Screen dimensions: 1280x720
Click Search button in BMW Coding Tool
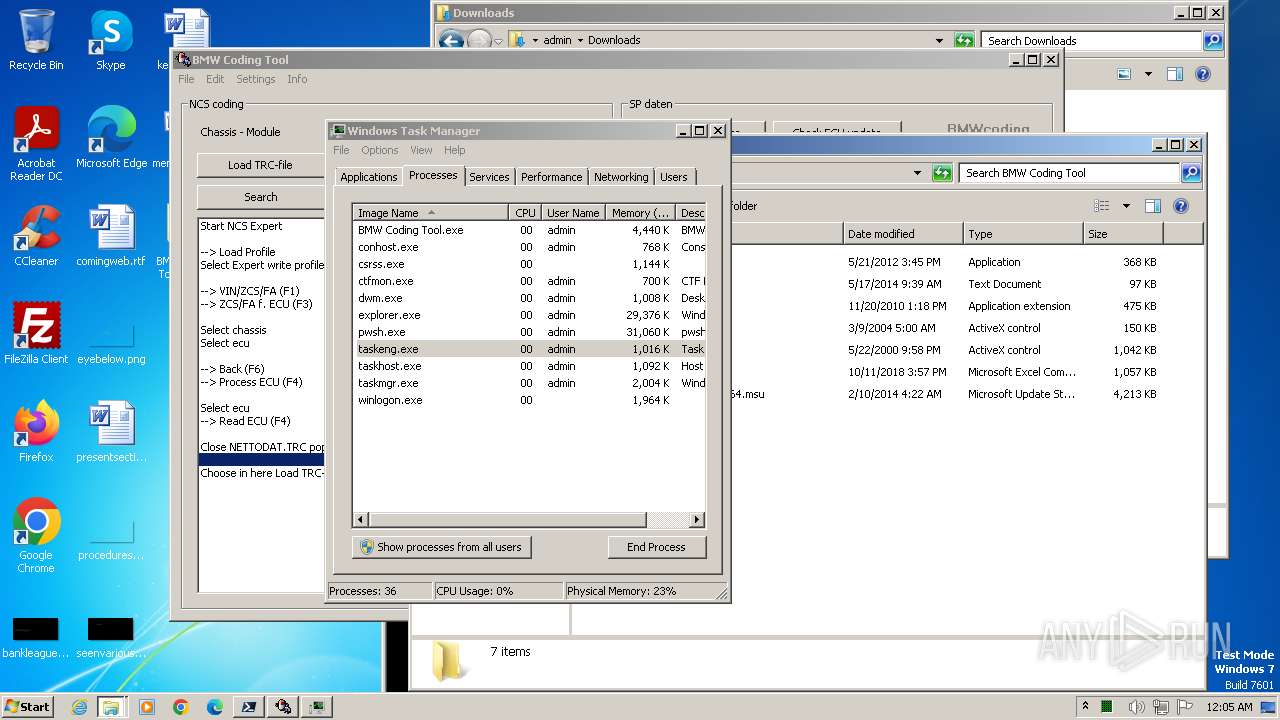coord(260,197)
